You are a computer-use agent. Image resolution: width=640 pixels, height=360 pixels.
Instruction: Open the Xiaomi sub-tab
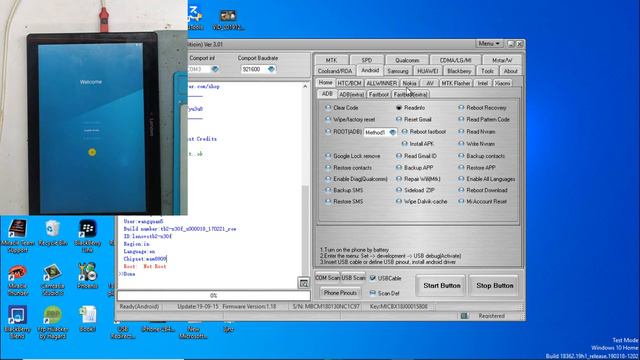[502, 83]
